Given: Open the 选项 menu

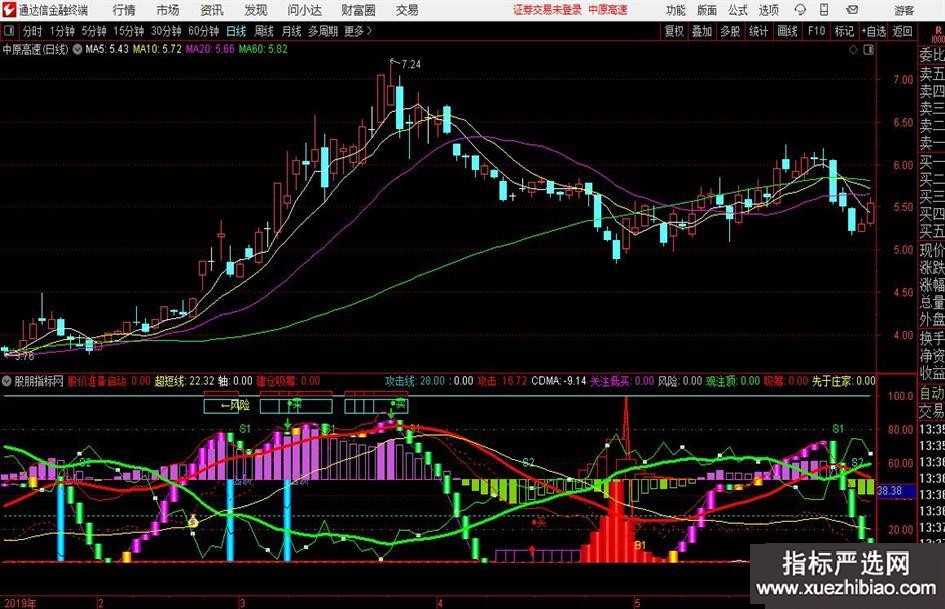Looking at the screenshot, I should point(768,10).
